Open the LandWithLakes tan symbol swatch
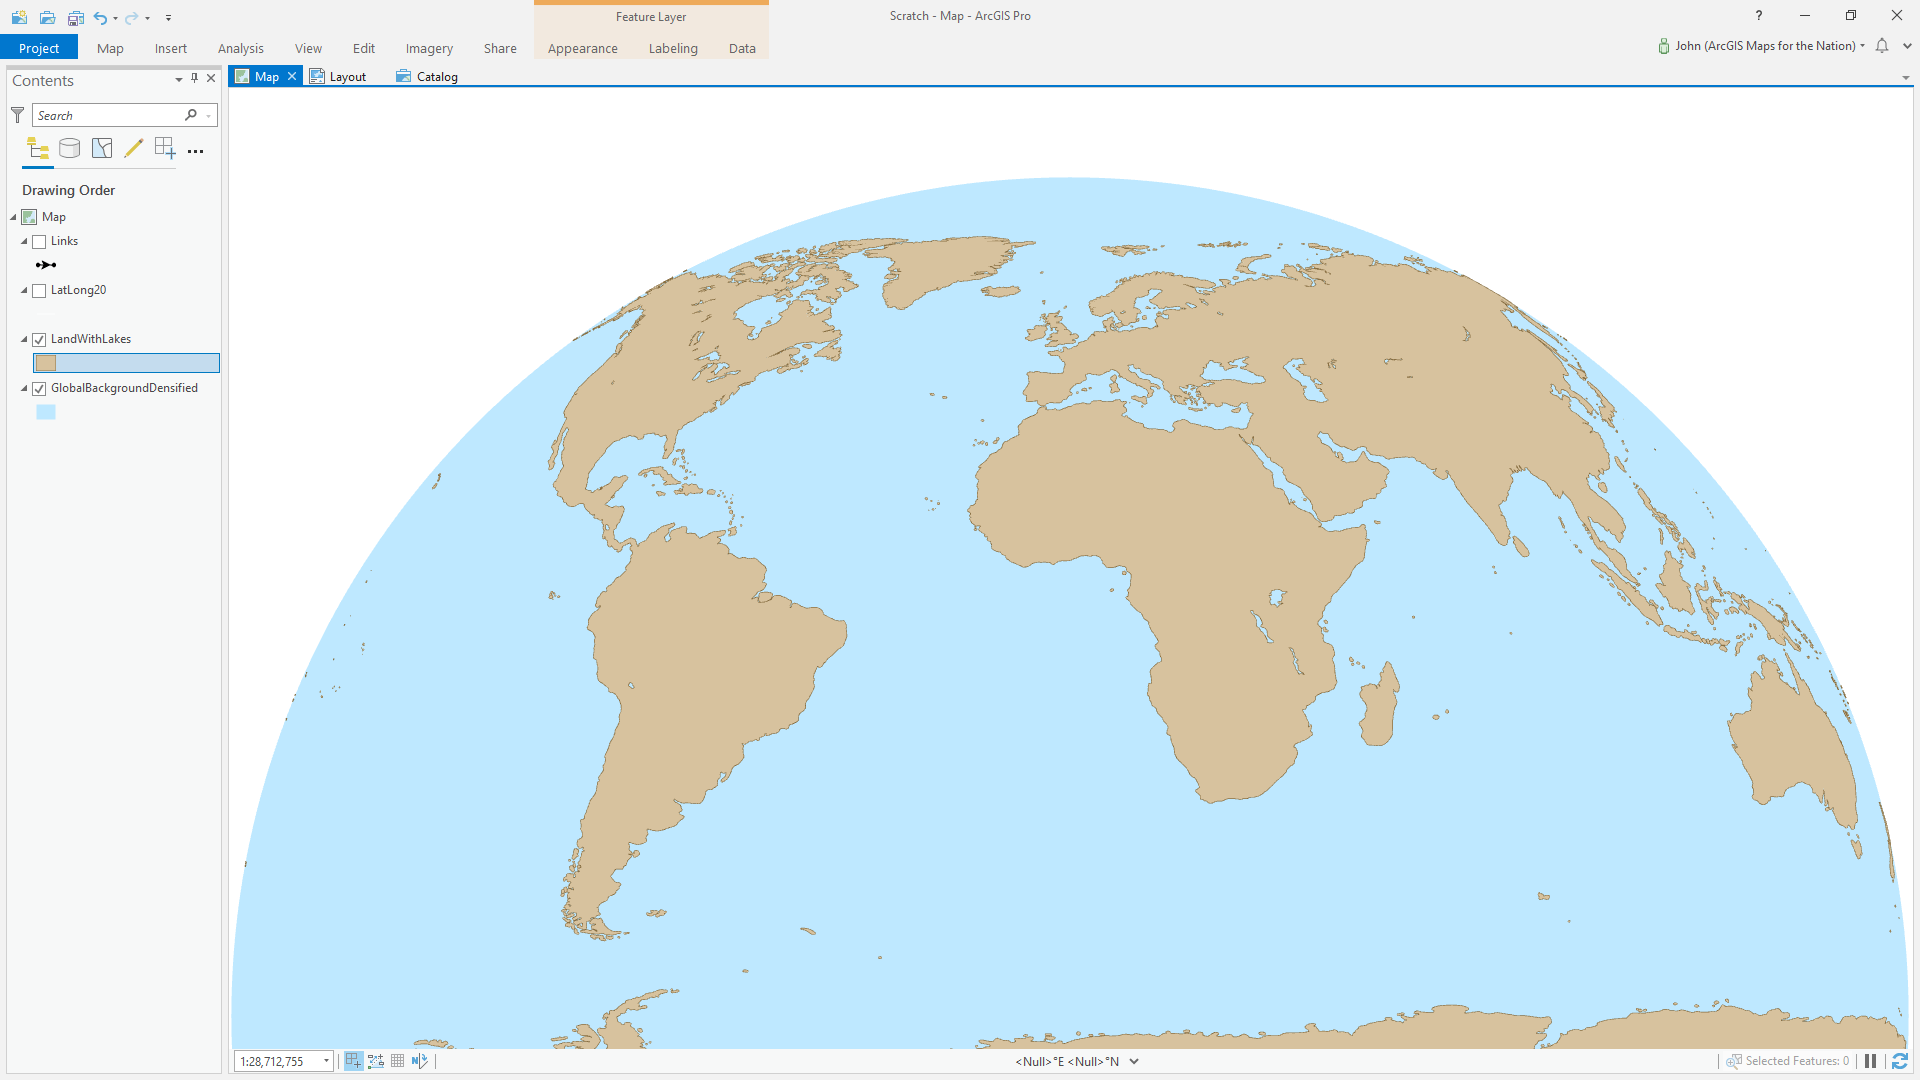1920x1080 pixels. [x=46, y=363]
